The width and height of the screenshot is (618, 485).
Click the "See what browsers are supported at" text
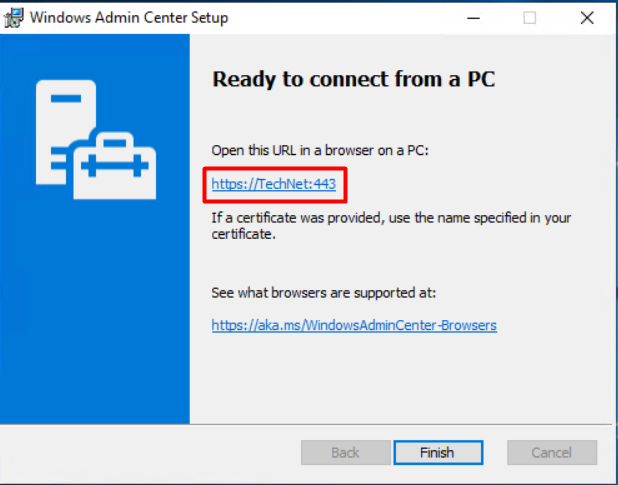324,293
